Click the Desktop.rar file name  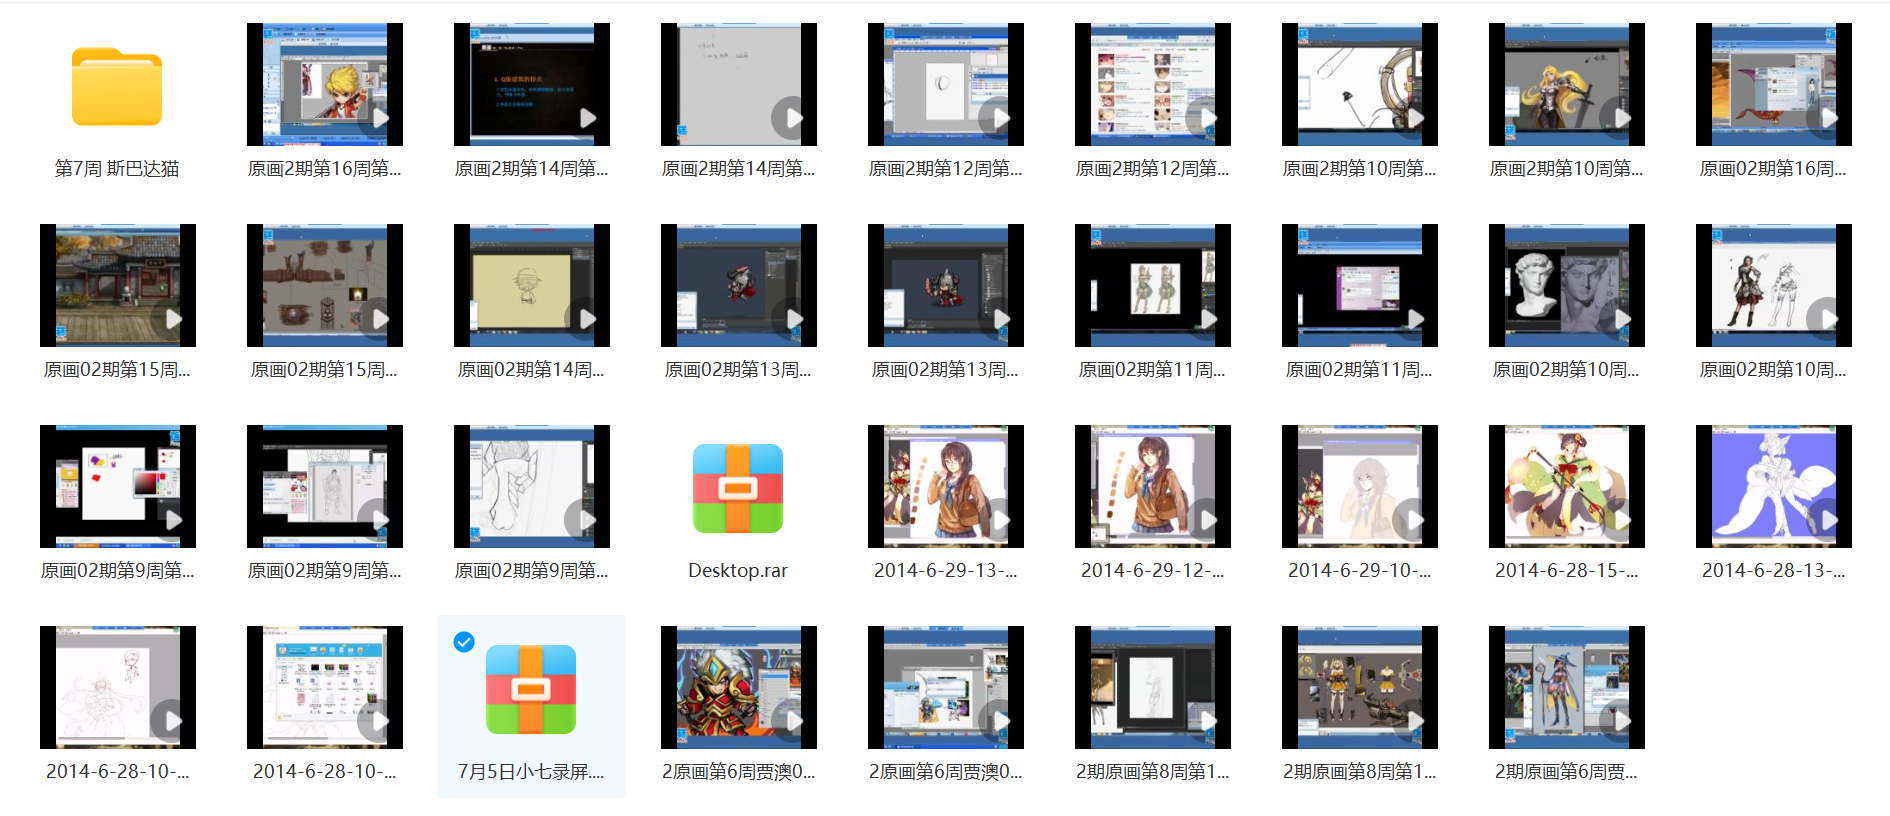click(x=737, y=571)
